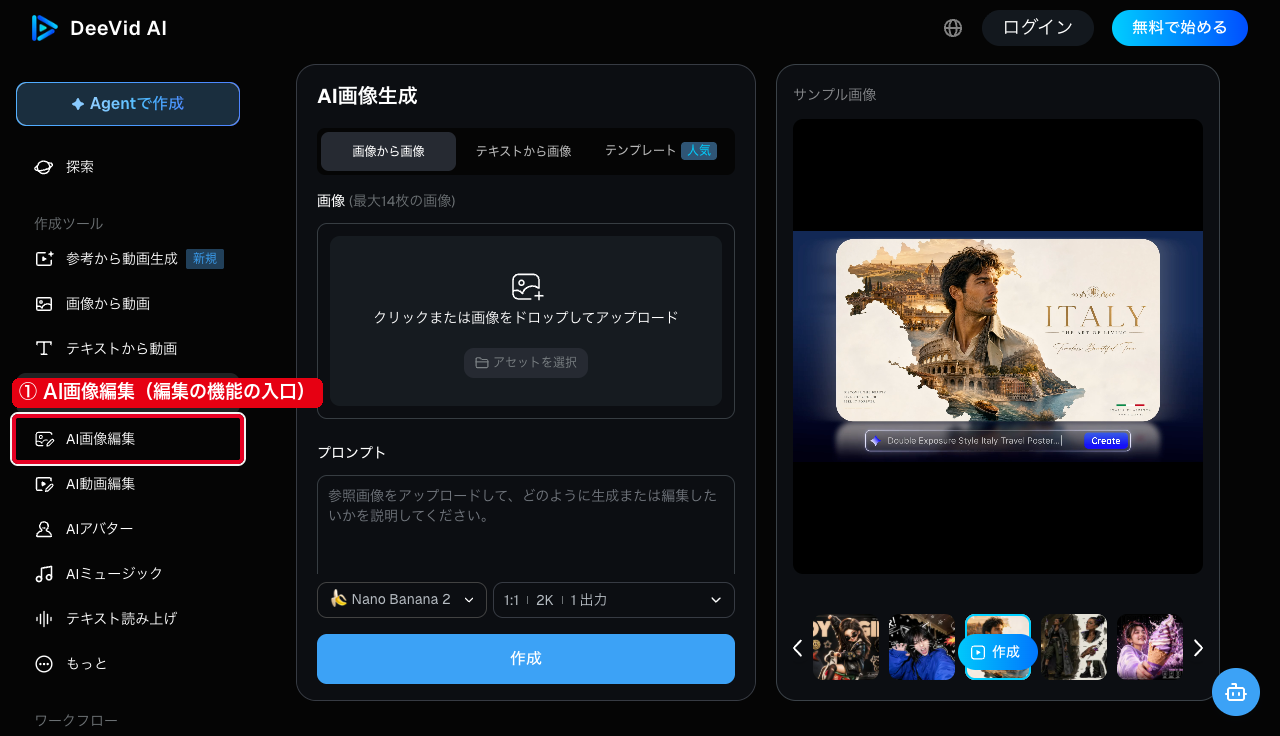
Task: Switch to テキストから画像 tab
Action: click(523, 151)
